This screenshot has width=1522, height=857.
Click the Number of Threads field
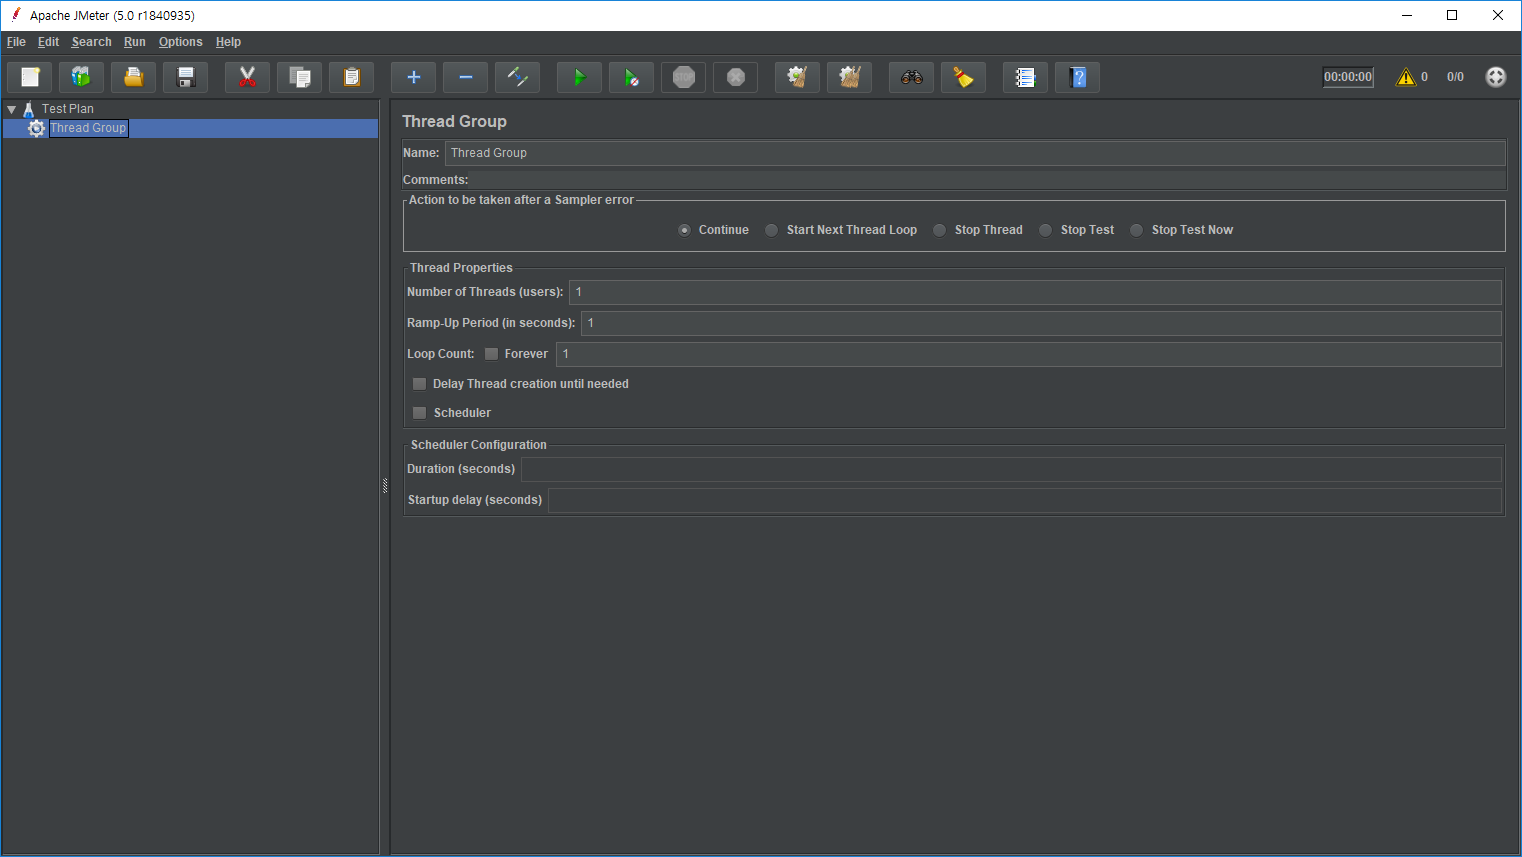tap(1035, 292)
